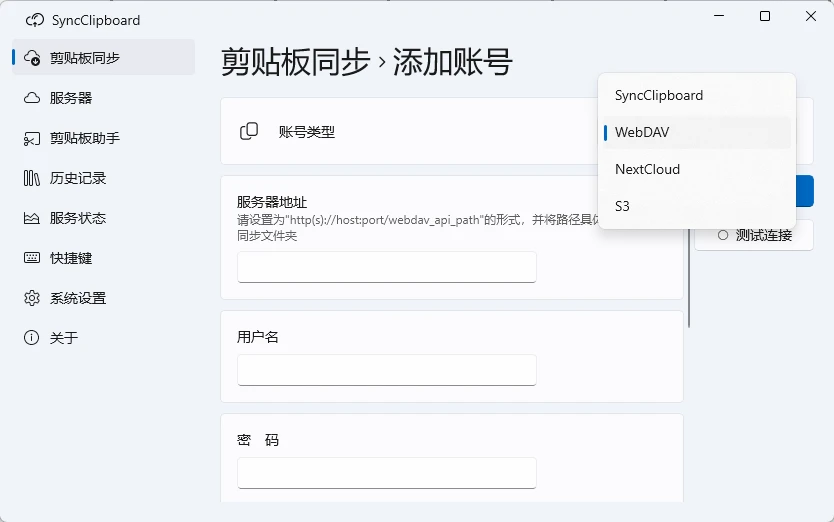Go to 服务器 page in sidebar
Viewport: 834px width, 522px height.
104,98
